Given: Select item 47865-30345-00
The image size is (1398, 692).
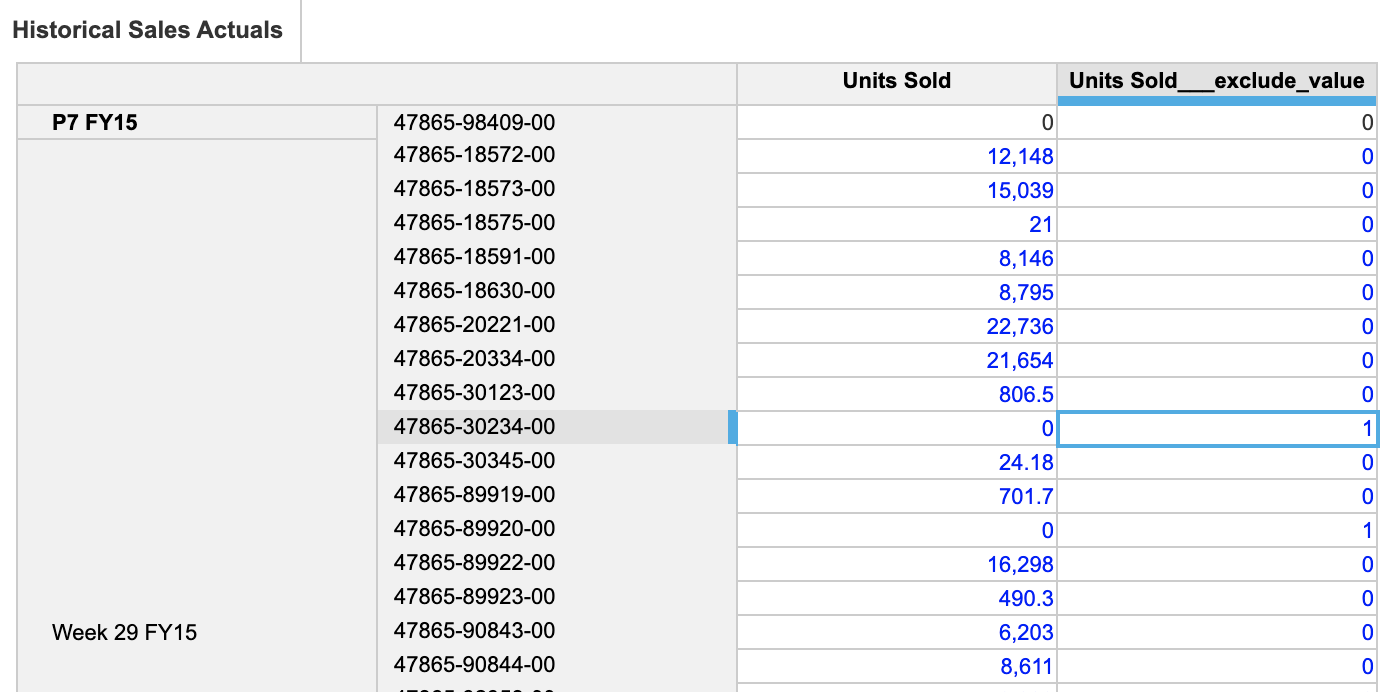Looking at the screenshot, I should tap(557, 462).
